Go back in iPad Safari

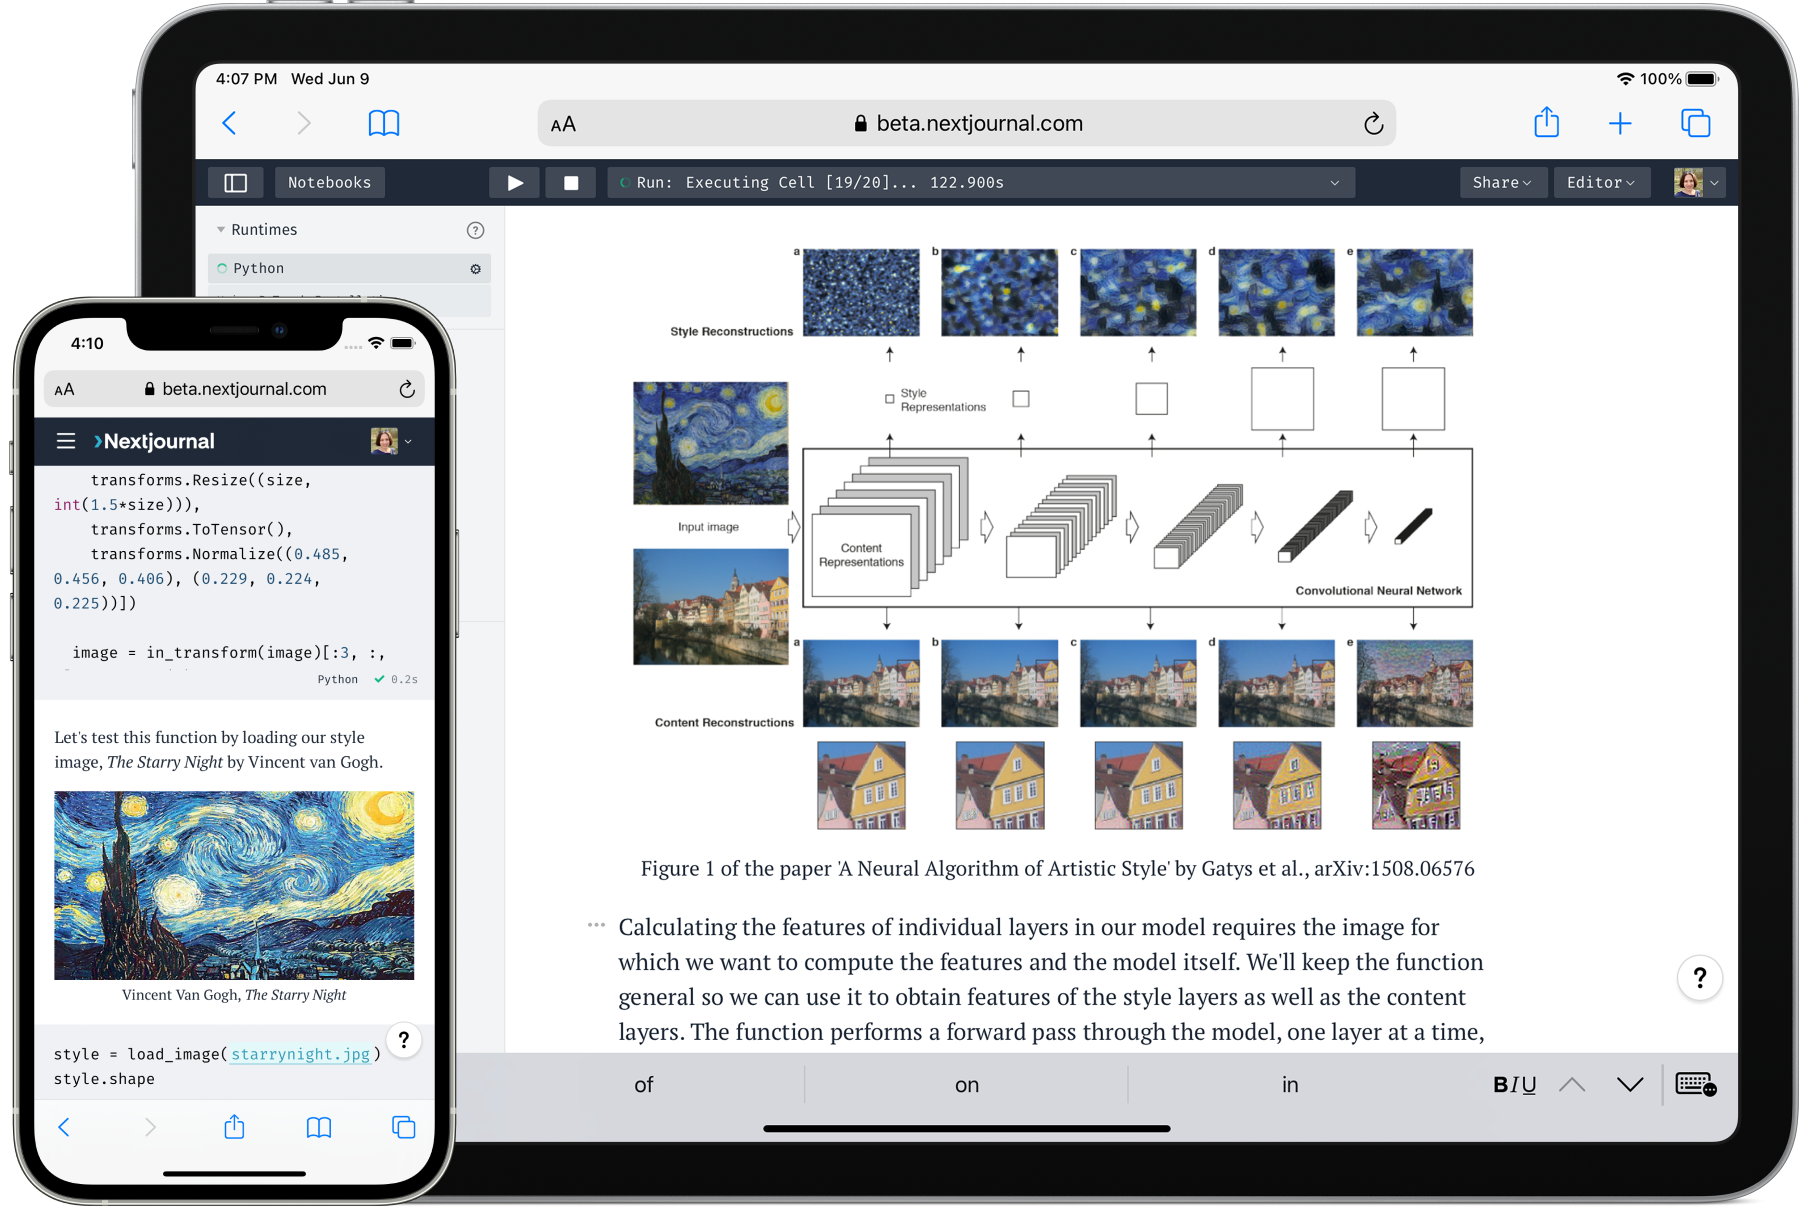click(229, 123)
